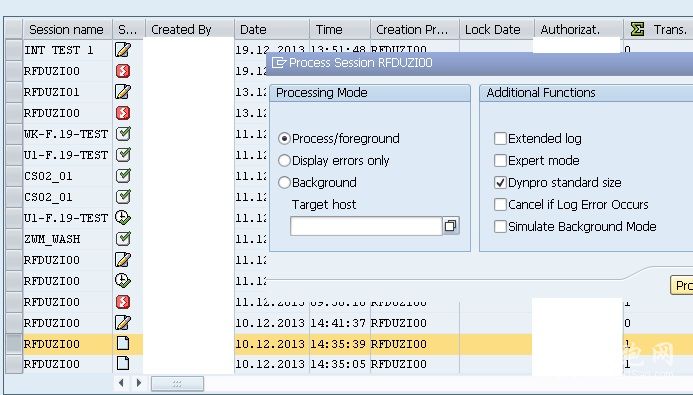Screen dimensions: 693x395
Task: Click the checkmark status icon in the U1-F.19-TEST row
Action: (123, 155)
